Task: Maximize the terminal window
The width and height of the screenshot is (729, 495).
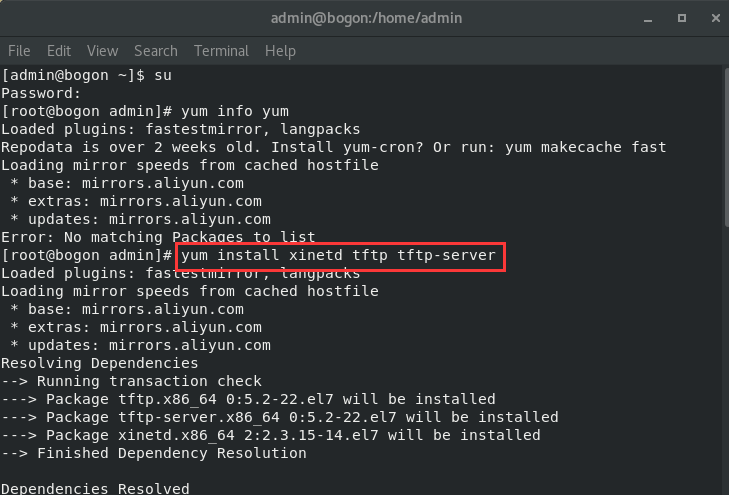Action: (x=681, y=18)
